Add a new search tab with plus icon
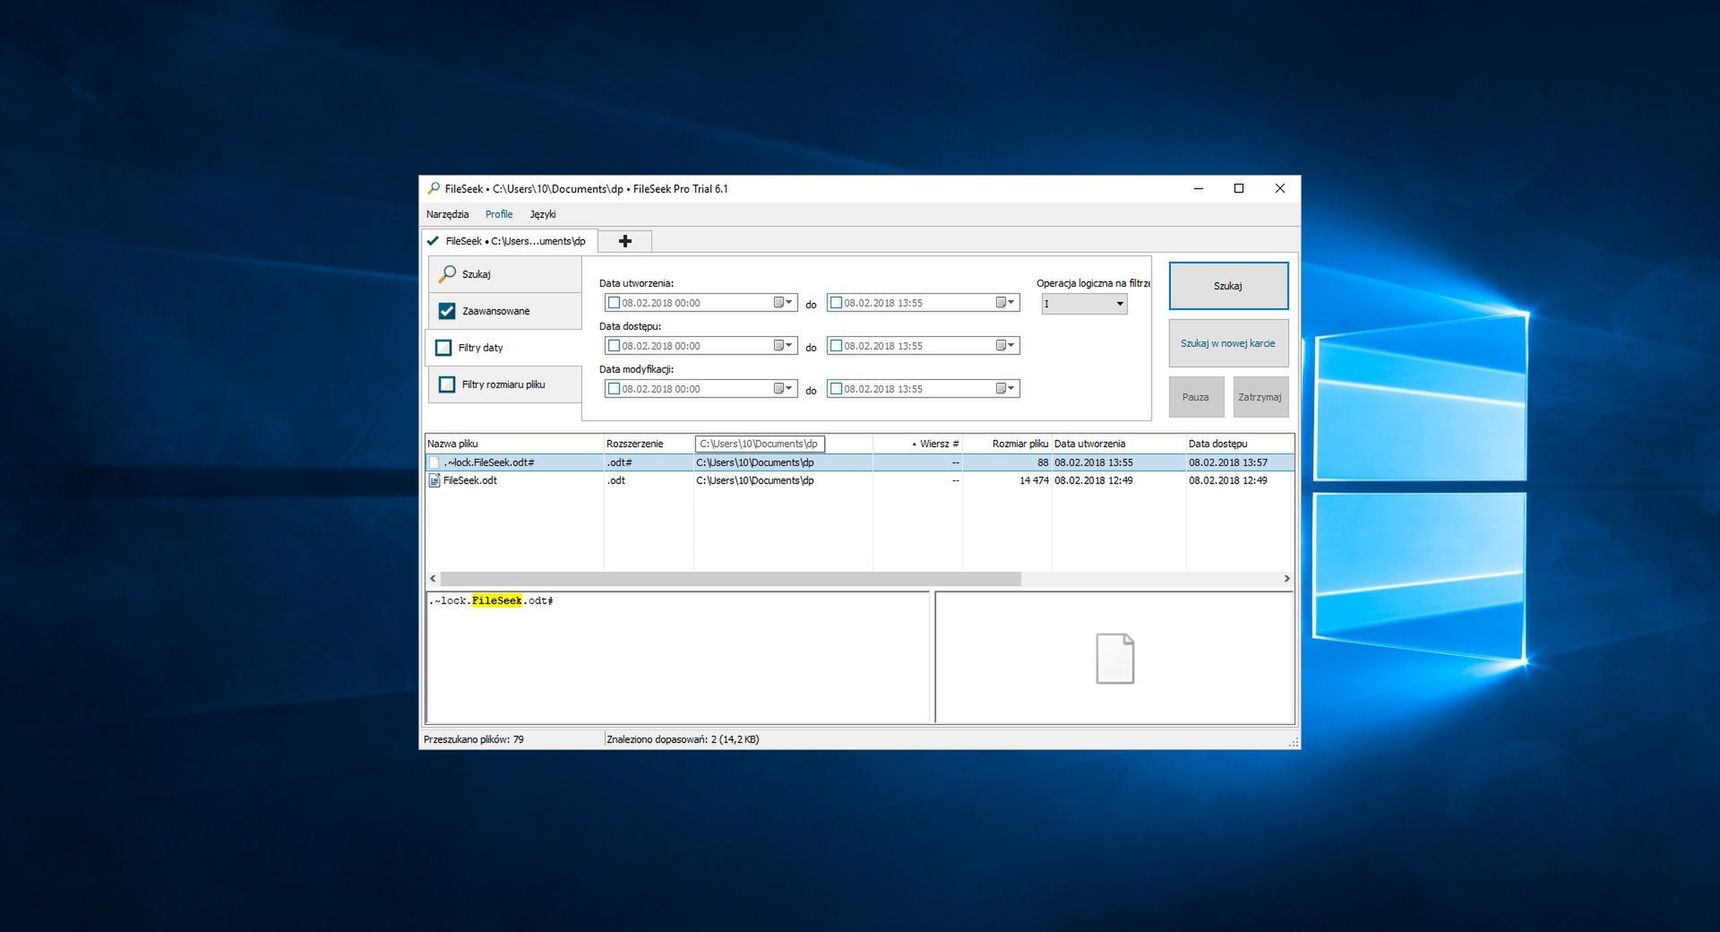 pyautogui.click(x=625, y=241)
